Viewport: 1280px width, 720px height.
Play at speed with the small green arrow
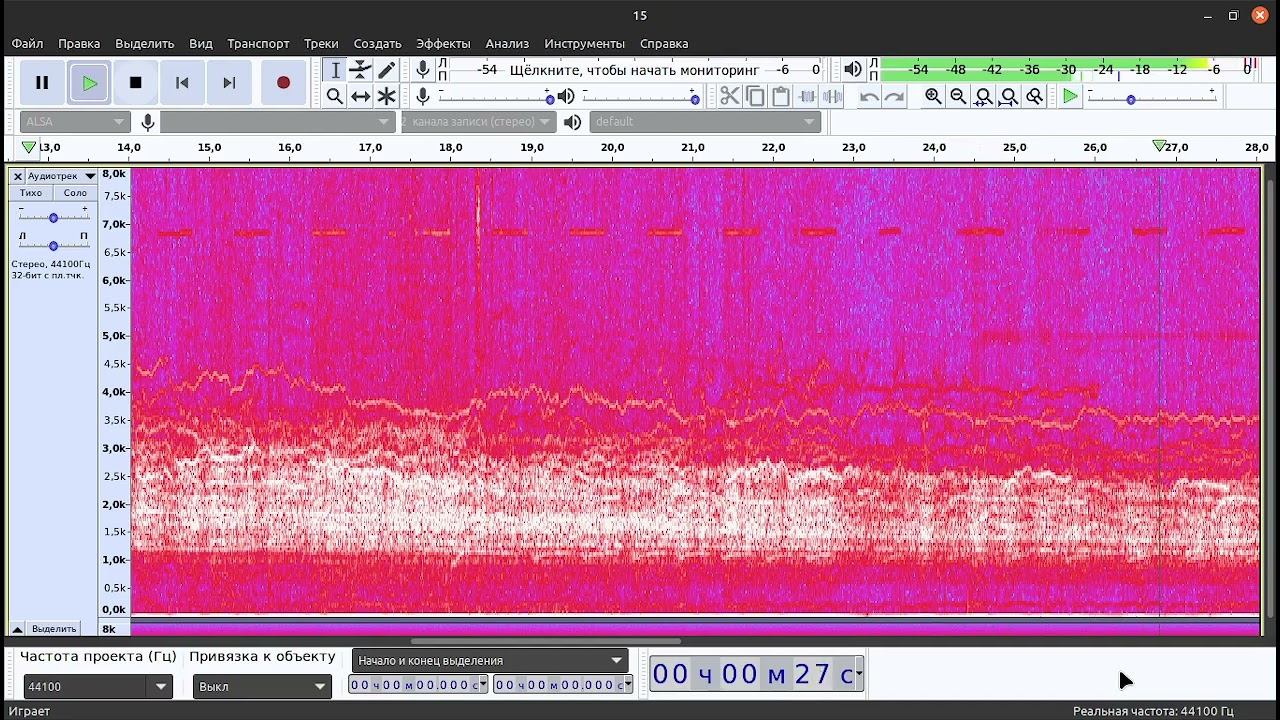coord(1070,96)
